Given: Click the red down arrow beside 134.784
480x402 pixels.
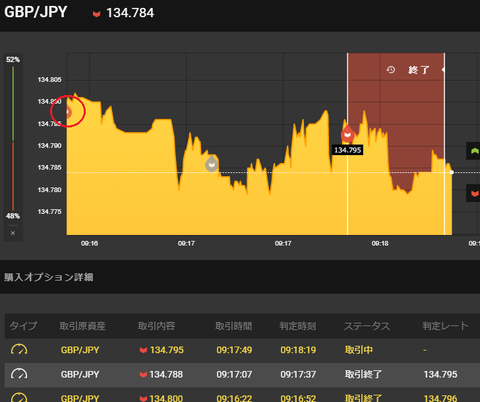Looking at the screenshot, I should click(96, 14).
